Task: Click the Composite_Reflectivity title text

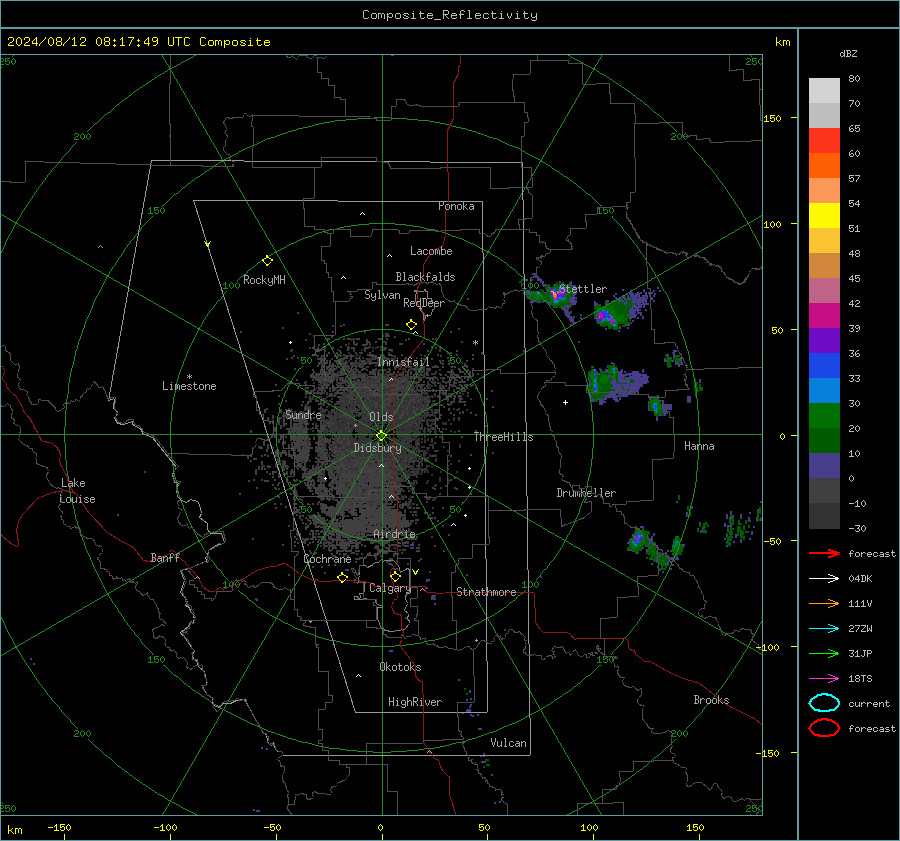Action: pos(450,15)
